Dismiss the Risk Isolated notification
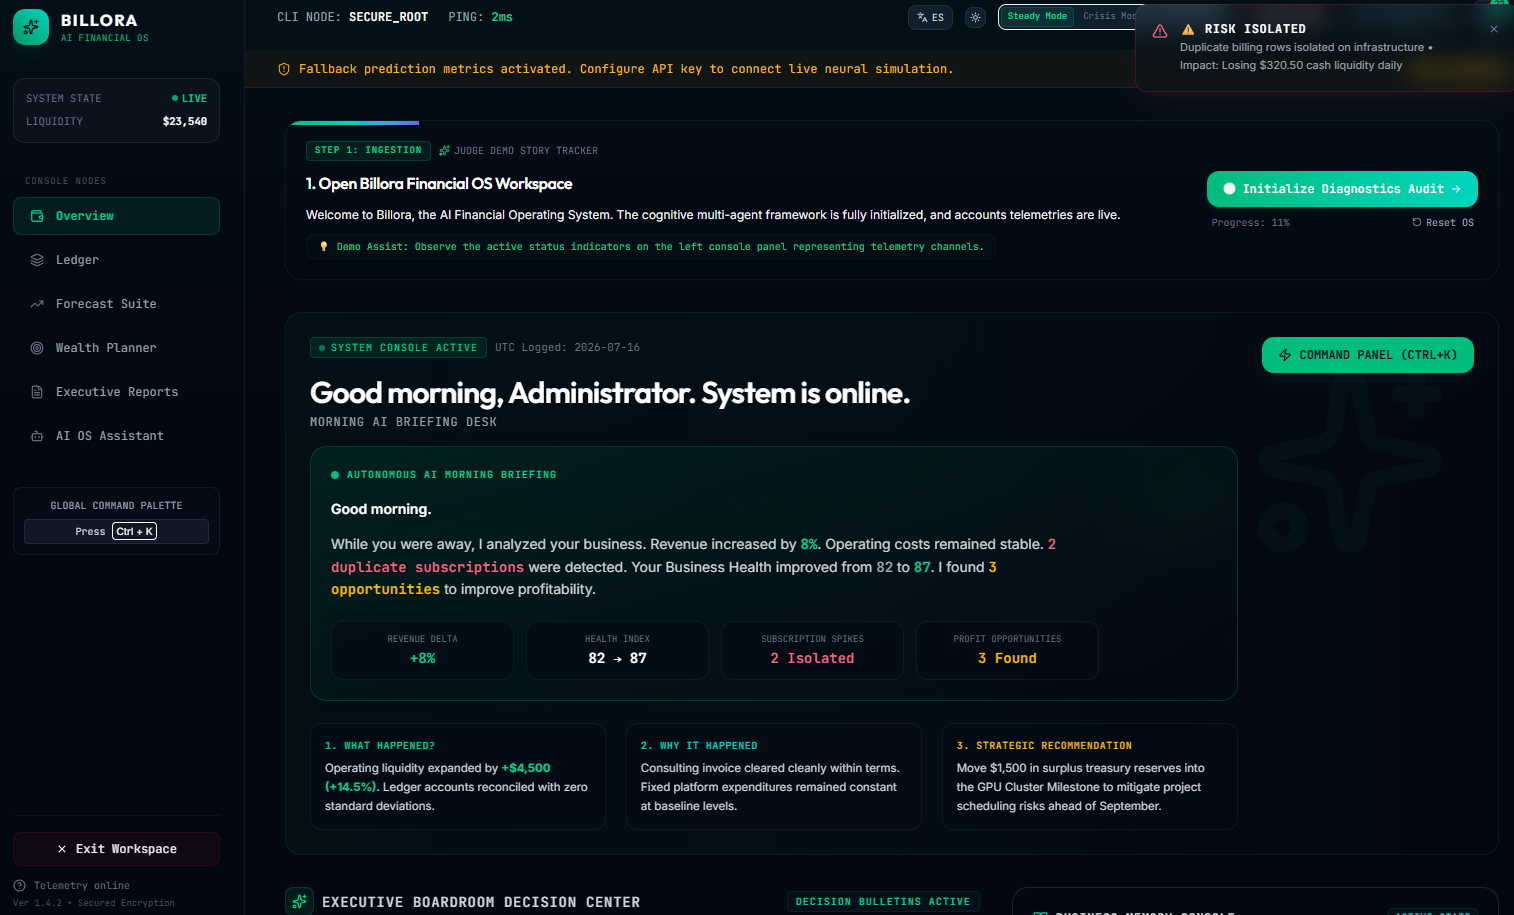Image resolution: width=1514 pixels, height=915 pixels. pyautogui.click(x=1494, y=29)
